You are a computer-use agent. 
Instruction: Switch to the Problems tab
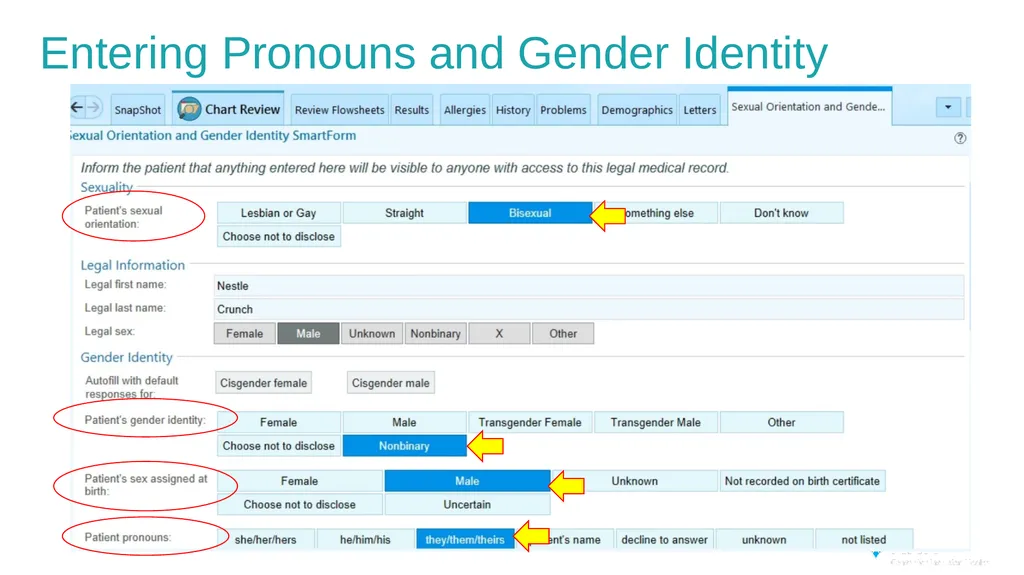(x=563, y=110)
